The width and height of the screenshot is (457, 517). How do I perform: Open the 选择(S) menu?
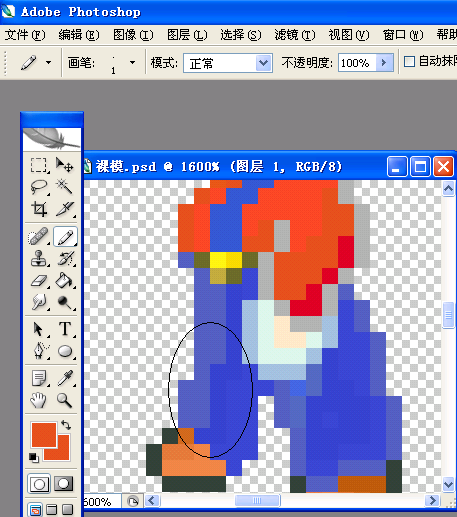coord(241,35)
